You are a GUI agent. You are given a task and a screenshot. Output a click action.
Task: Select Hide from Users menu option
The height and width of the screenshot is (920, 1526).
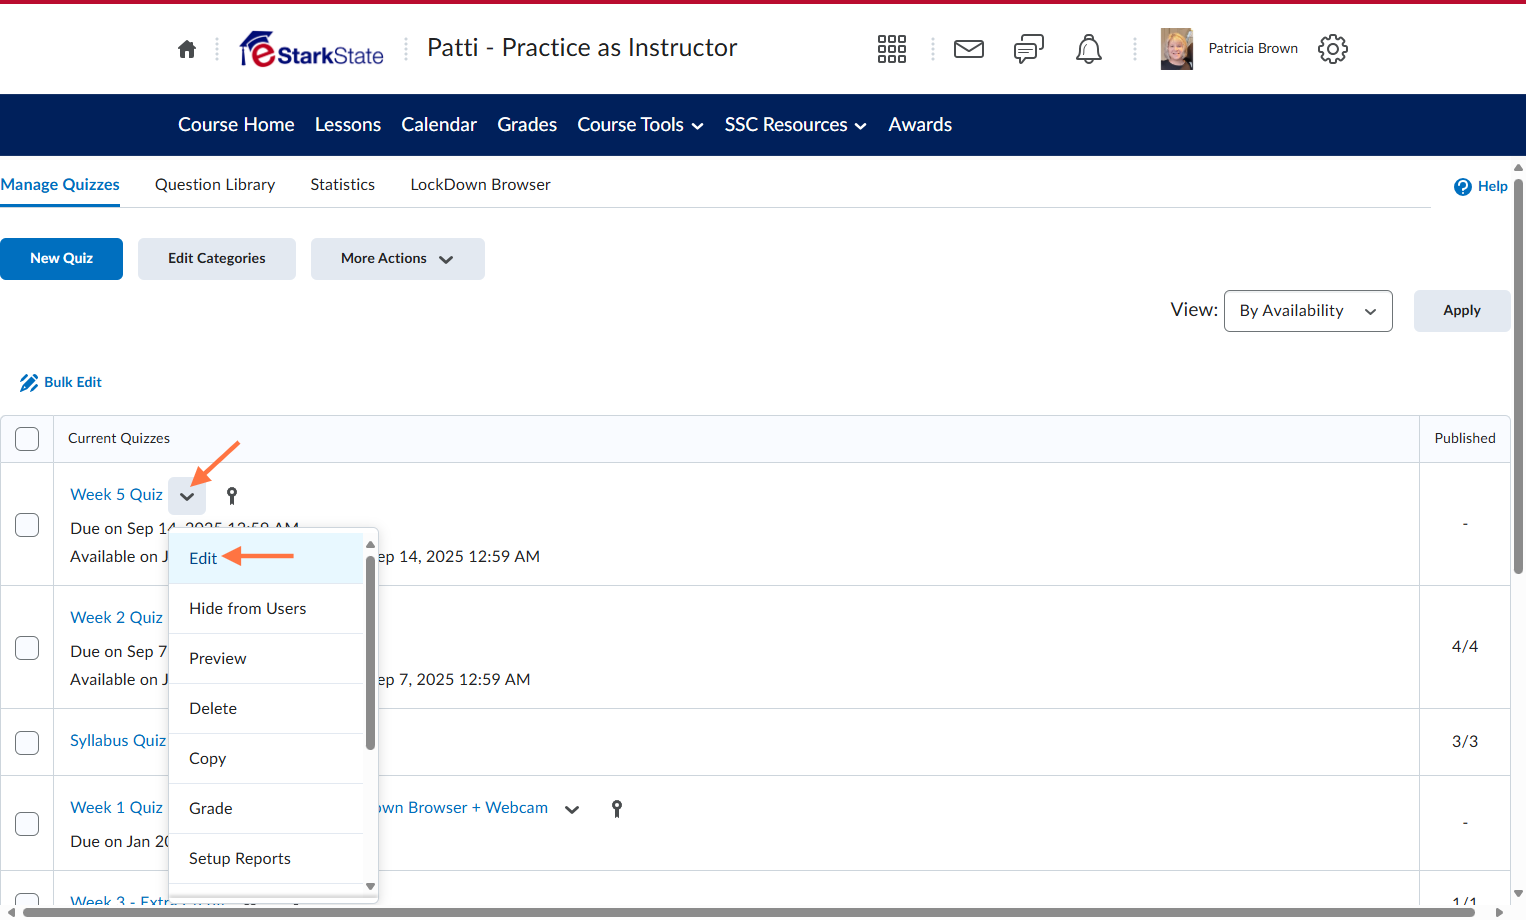(x=266, y=609)
